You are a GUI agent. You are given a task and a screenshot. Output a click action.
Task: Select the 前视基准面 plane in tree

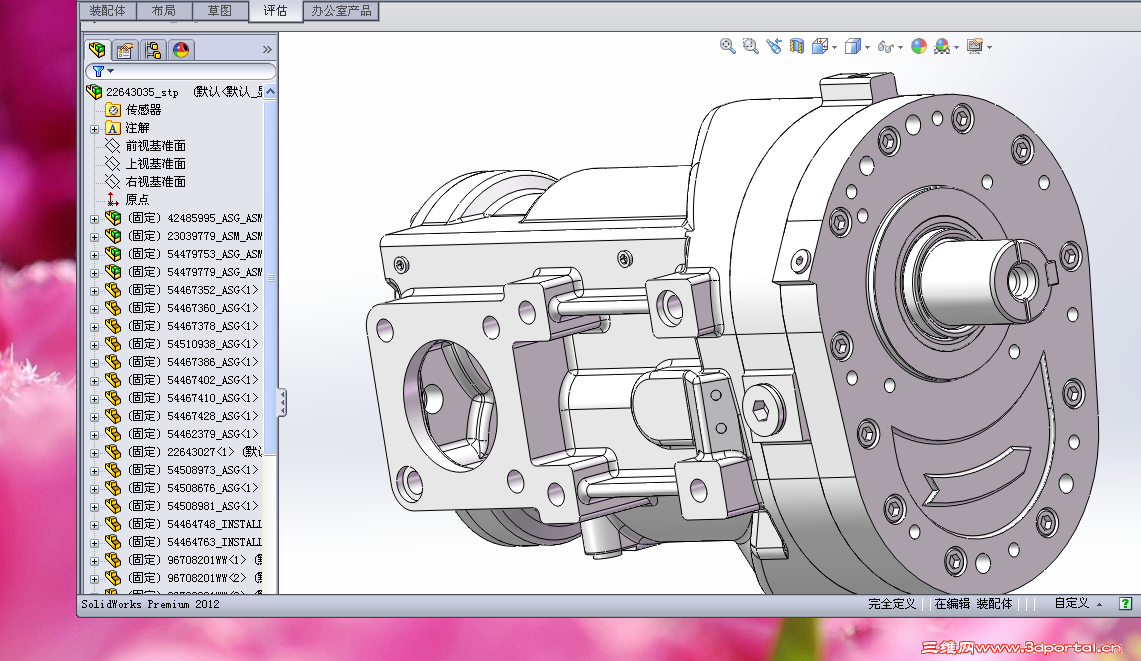tap(155, 146)
